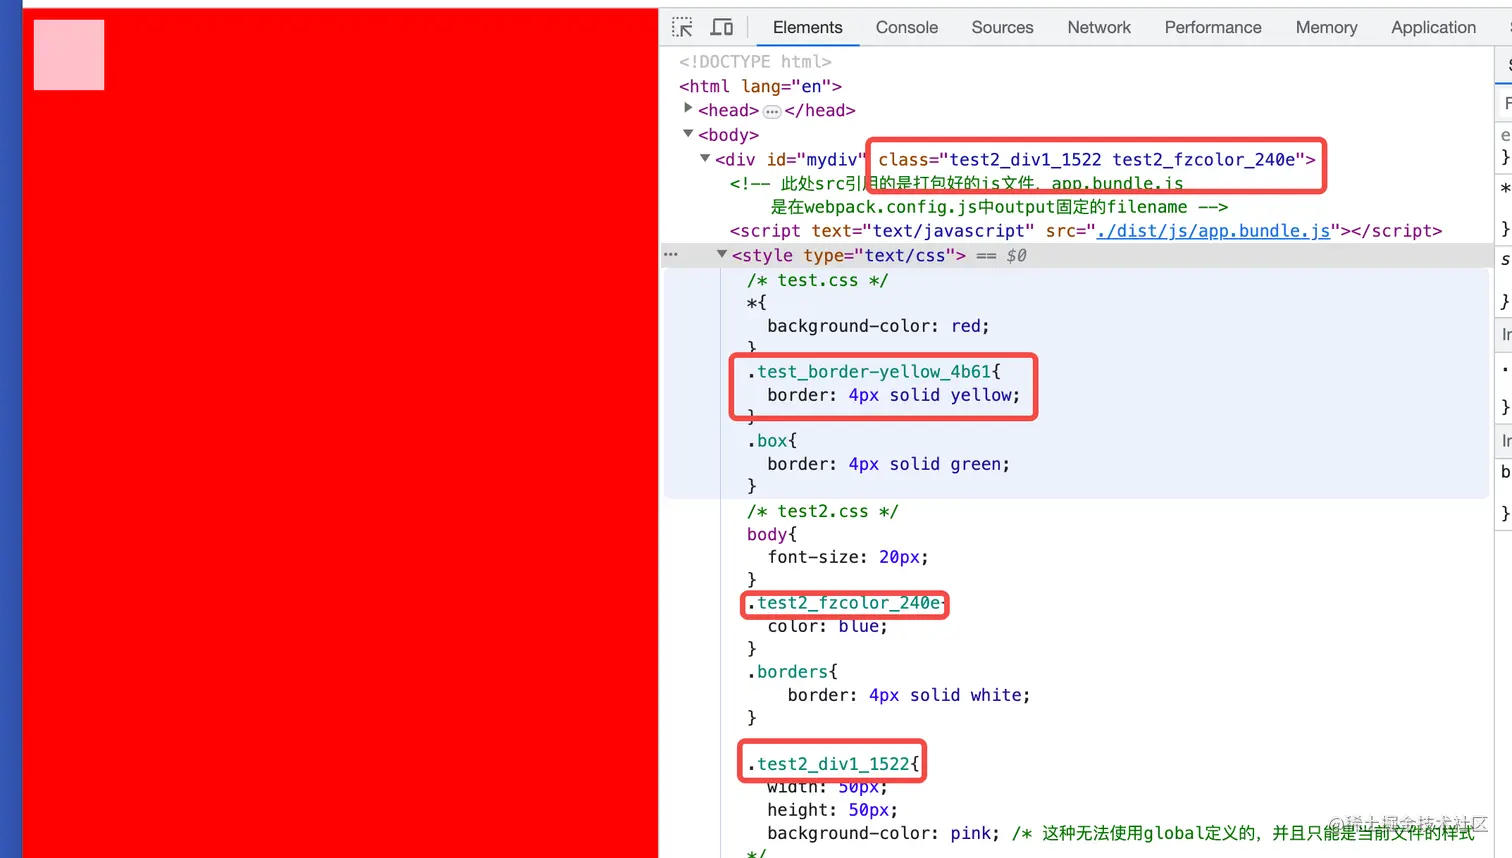The width and height of the screenshot is (1512, 858).
Task: Collapse the style element triangle
Action: pyautogui.click(x=722, y=254)
